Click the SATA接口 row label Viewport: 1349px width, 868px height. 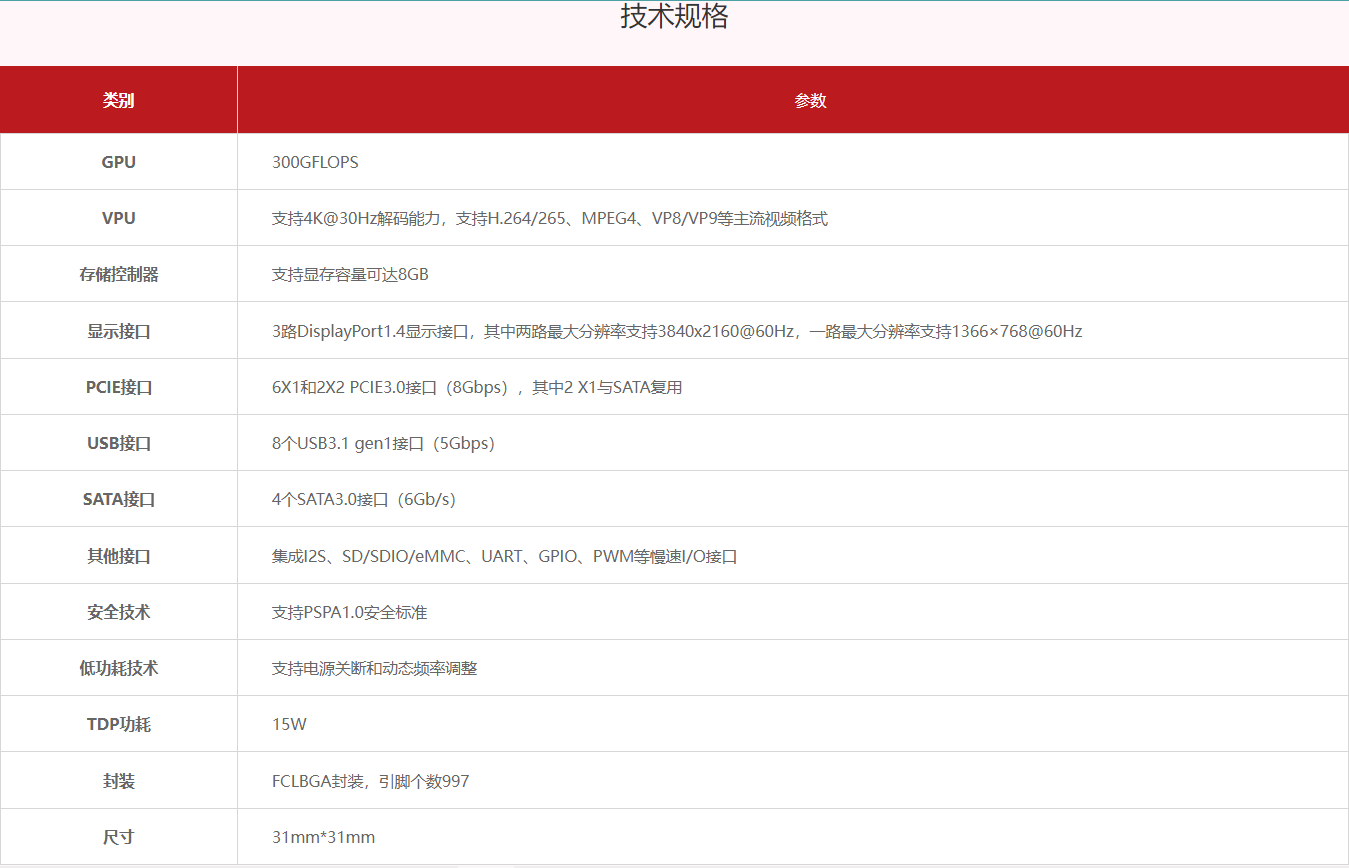pos(118,499)
